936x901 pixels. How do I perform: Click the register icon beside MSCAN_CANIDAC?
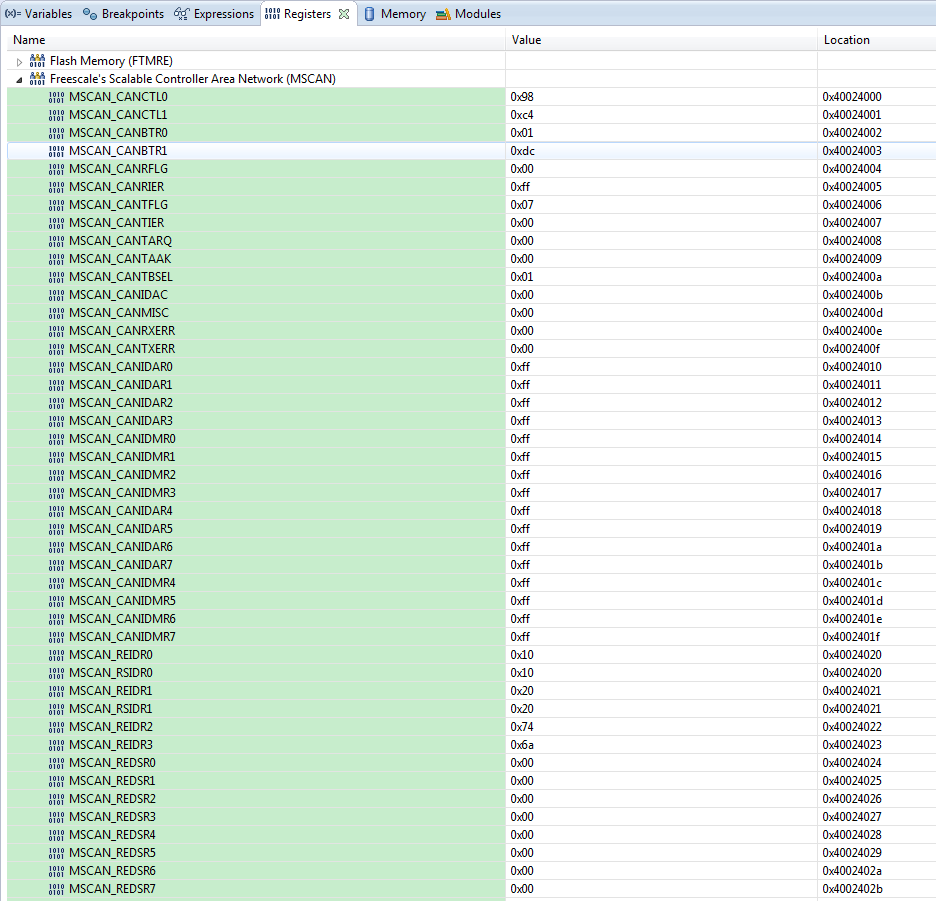click(56, 295)
